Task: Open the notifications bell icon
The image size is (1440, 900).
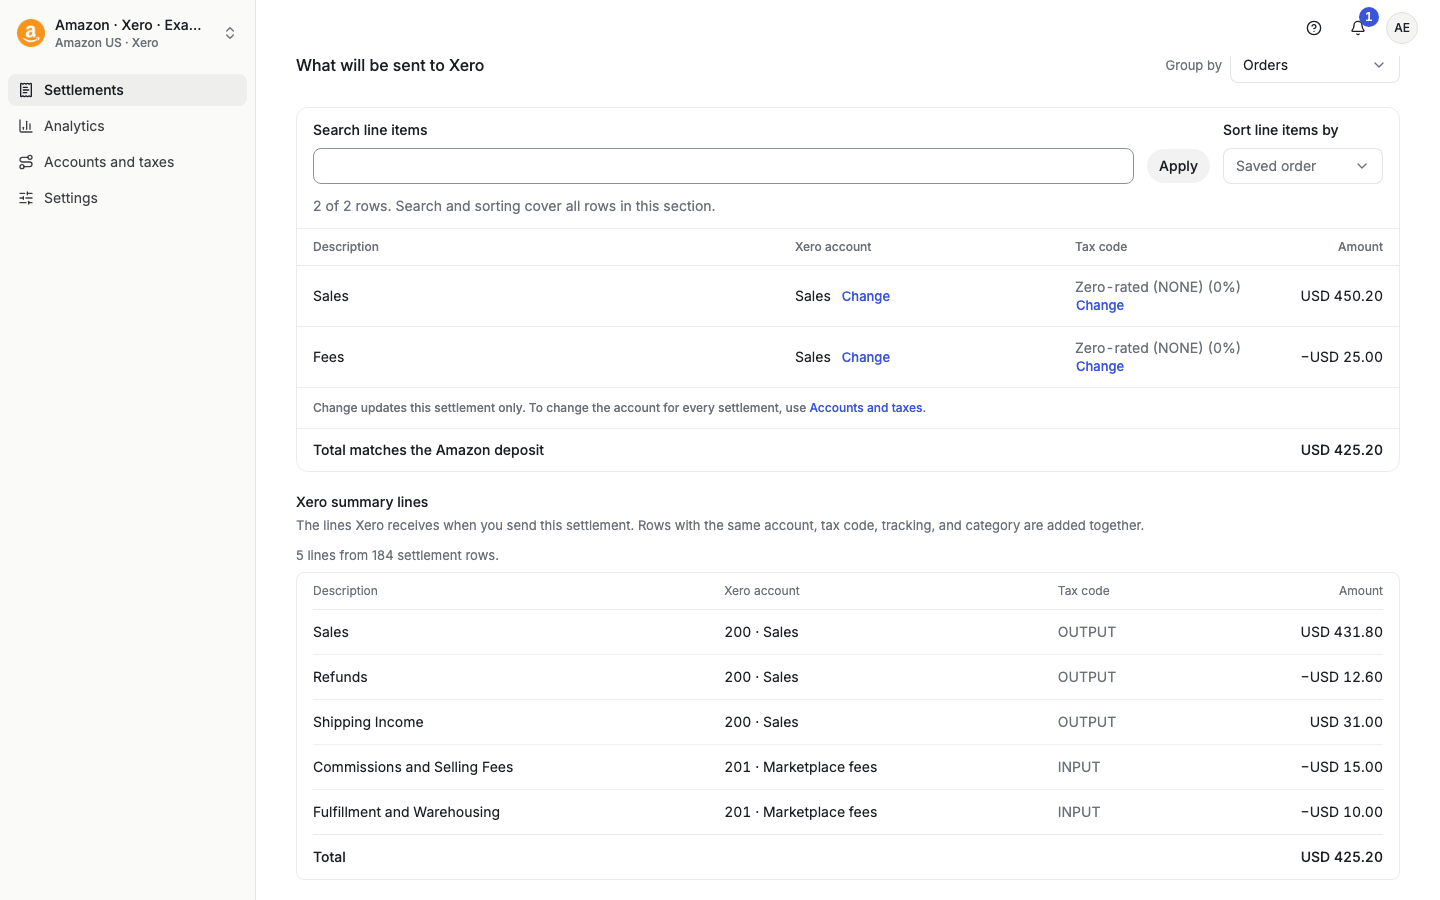Action: [x=1358, y=28]
